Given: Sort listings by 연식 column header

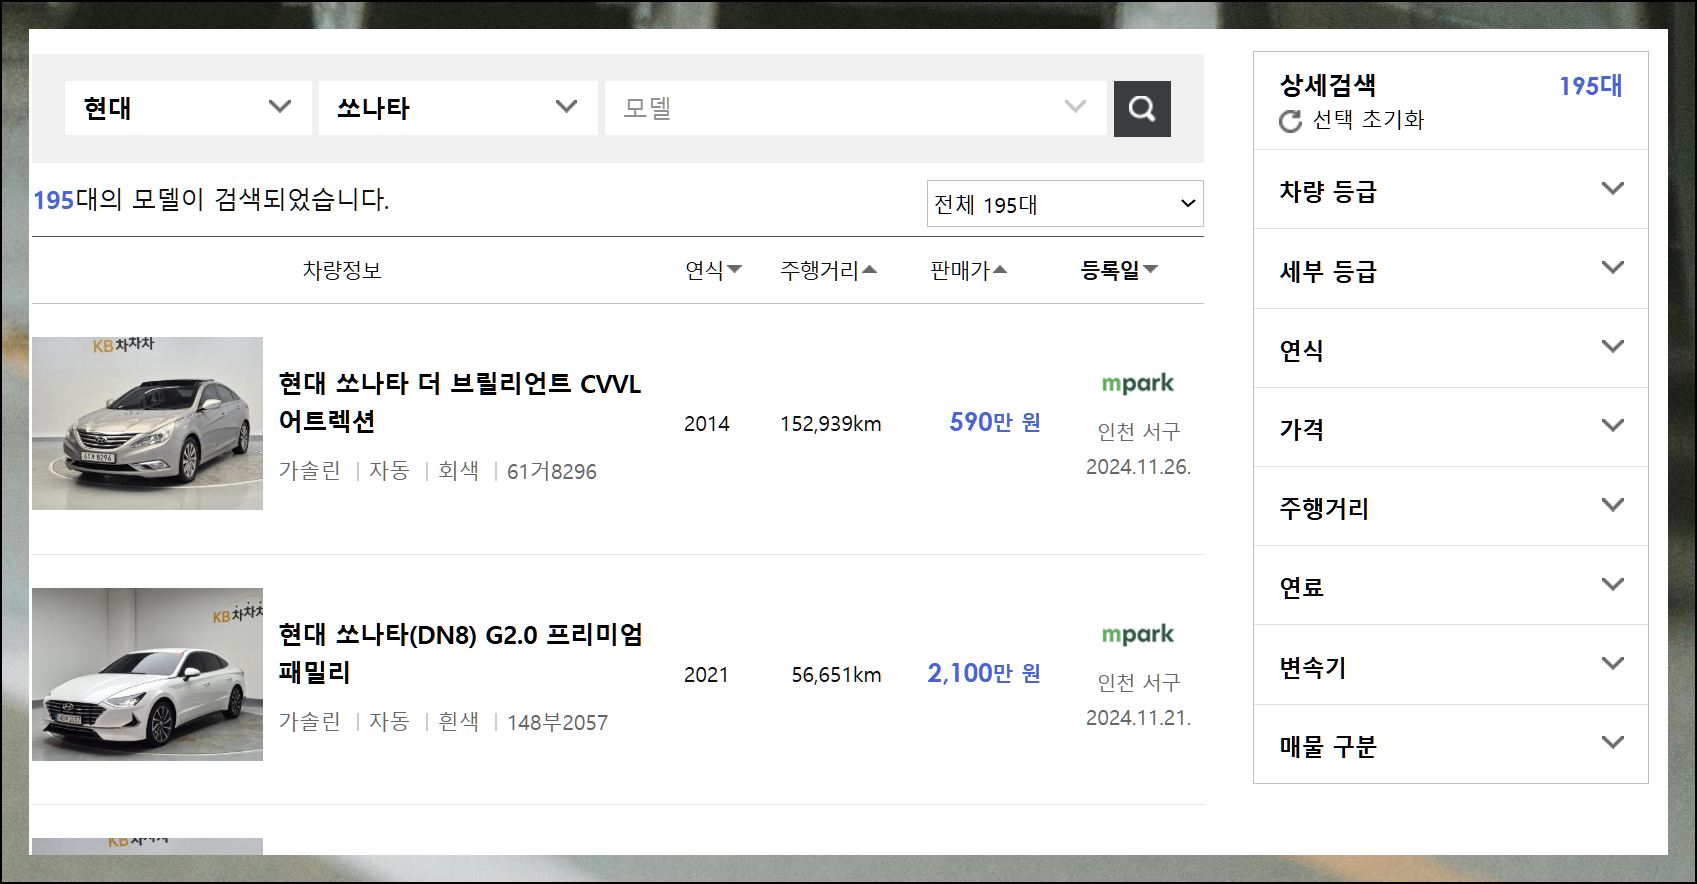Looking at the screenshot, I should [x=713, y=270].
